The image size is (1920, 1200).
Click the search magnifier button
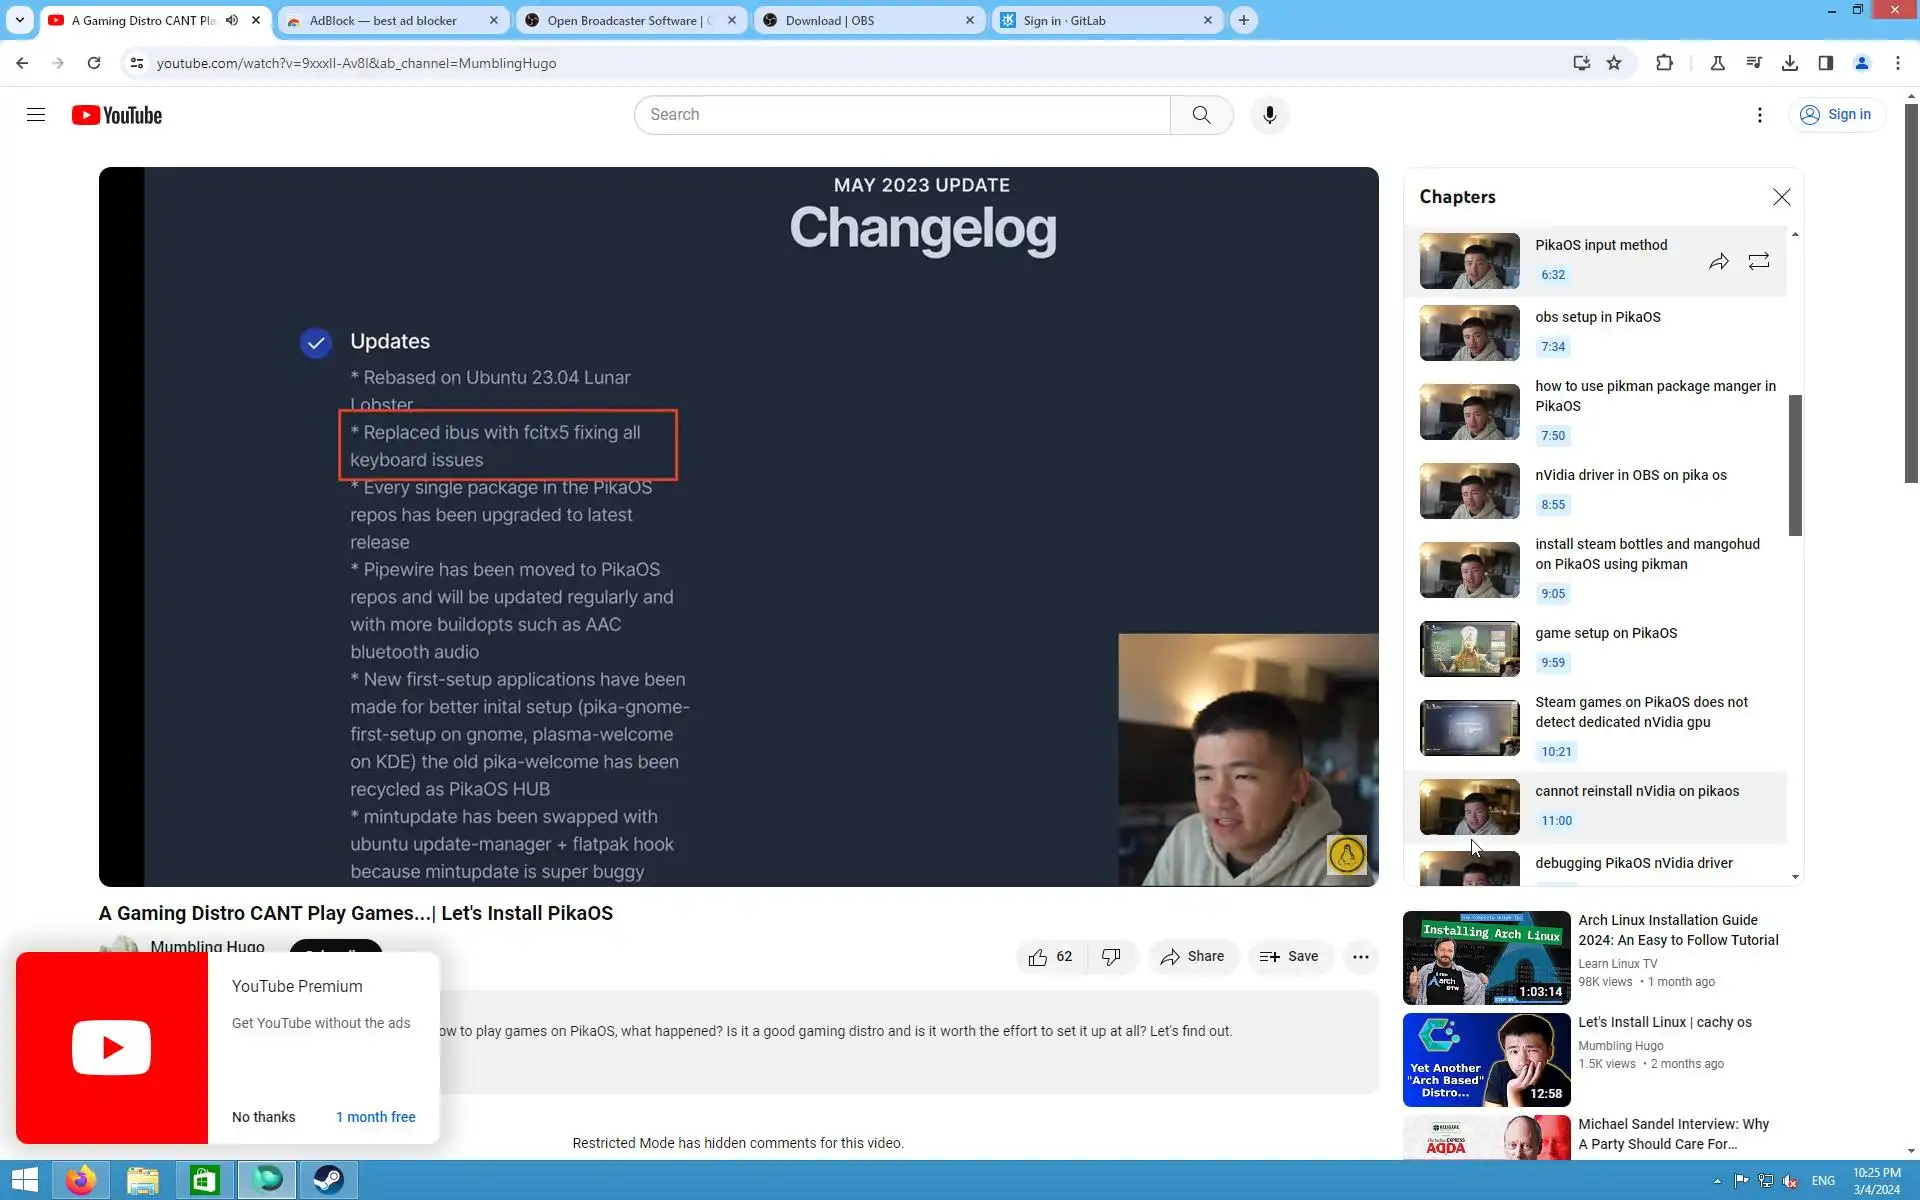[x=1201, y=115]
